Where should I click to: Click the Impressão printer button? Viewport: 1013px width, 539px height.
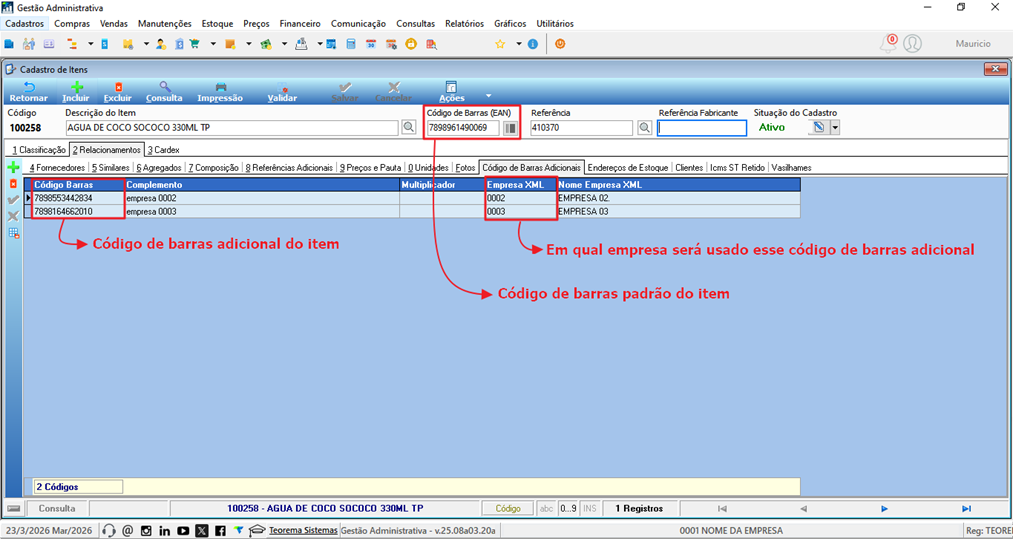[x=220, y=92]
